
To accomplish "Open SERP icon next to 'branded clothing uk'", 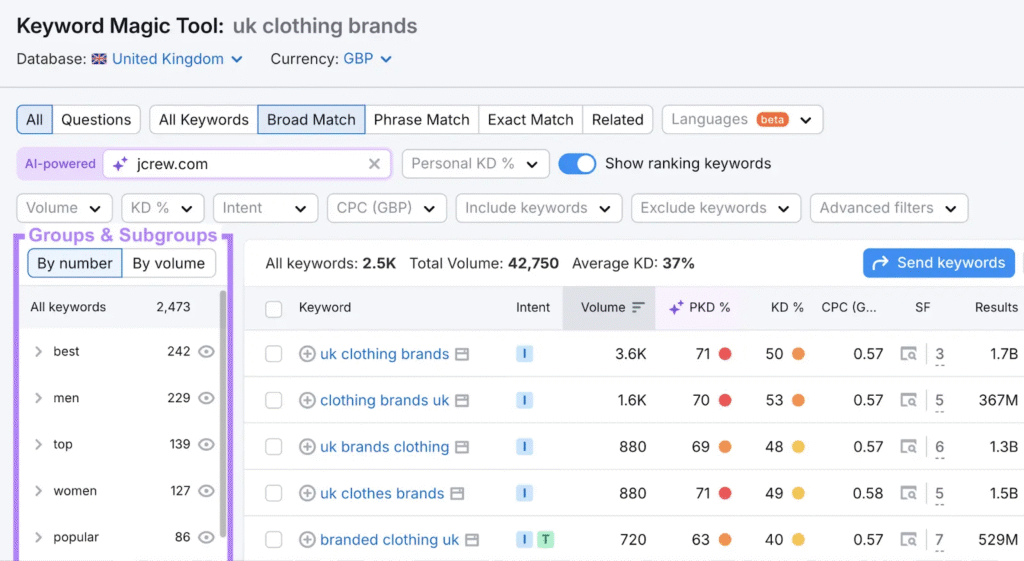I will [472, 539].
